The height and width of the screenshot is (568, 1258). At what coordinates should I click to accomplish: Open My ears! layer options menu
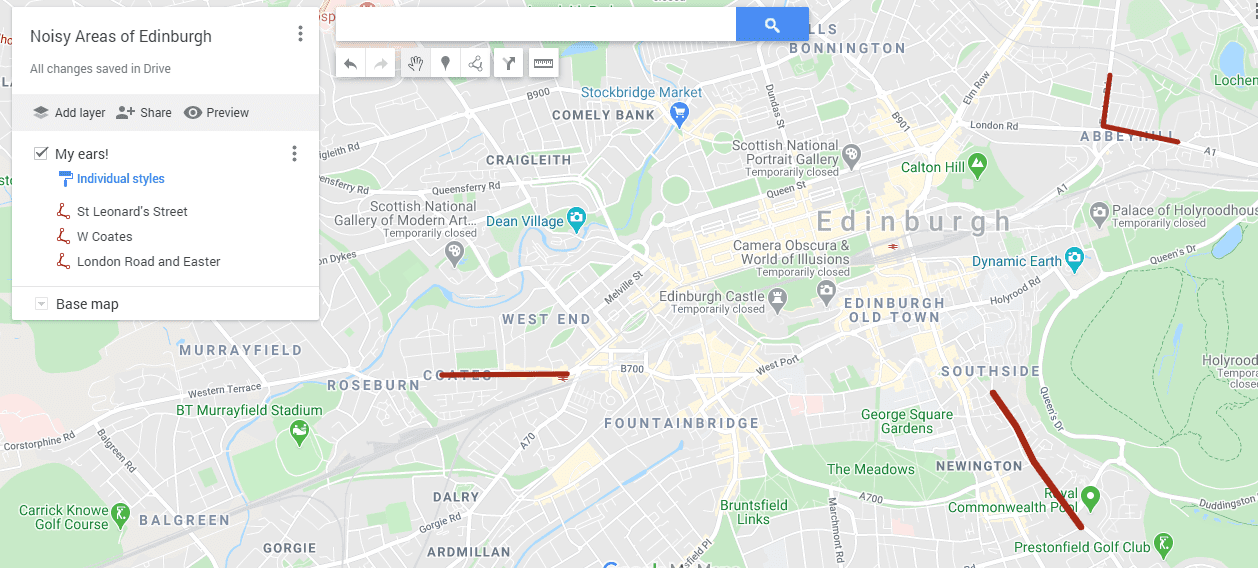pyautogui.click(x=294, y=153)
